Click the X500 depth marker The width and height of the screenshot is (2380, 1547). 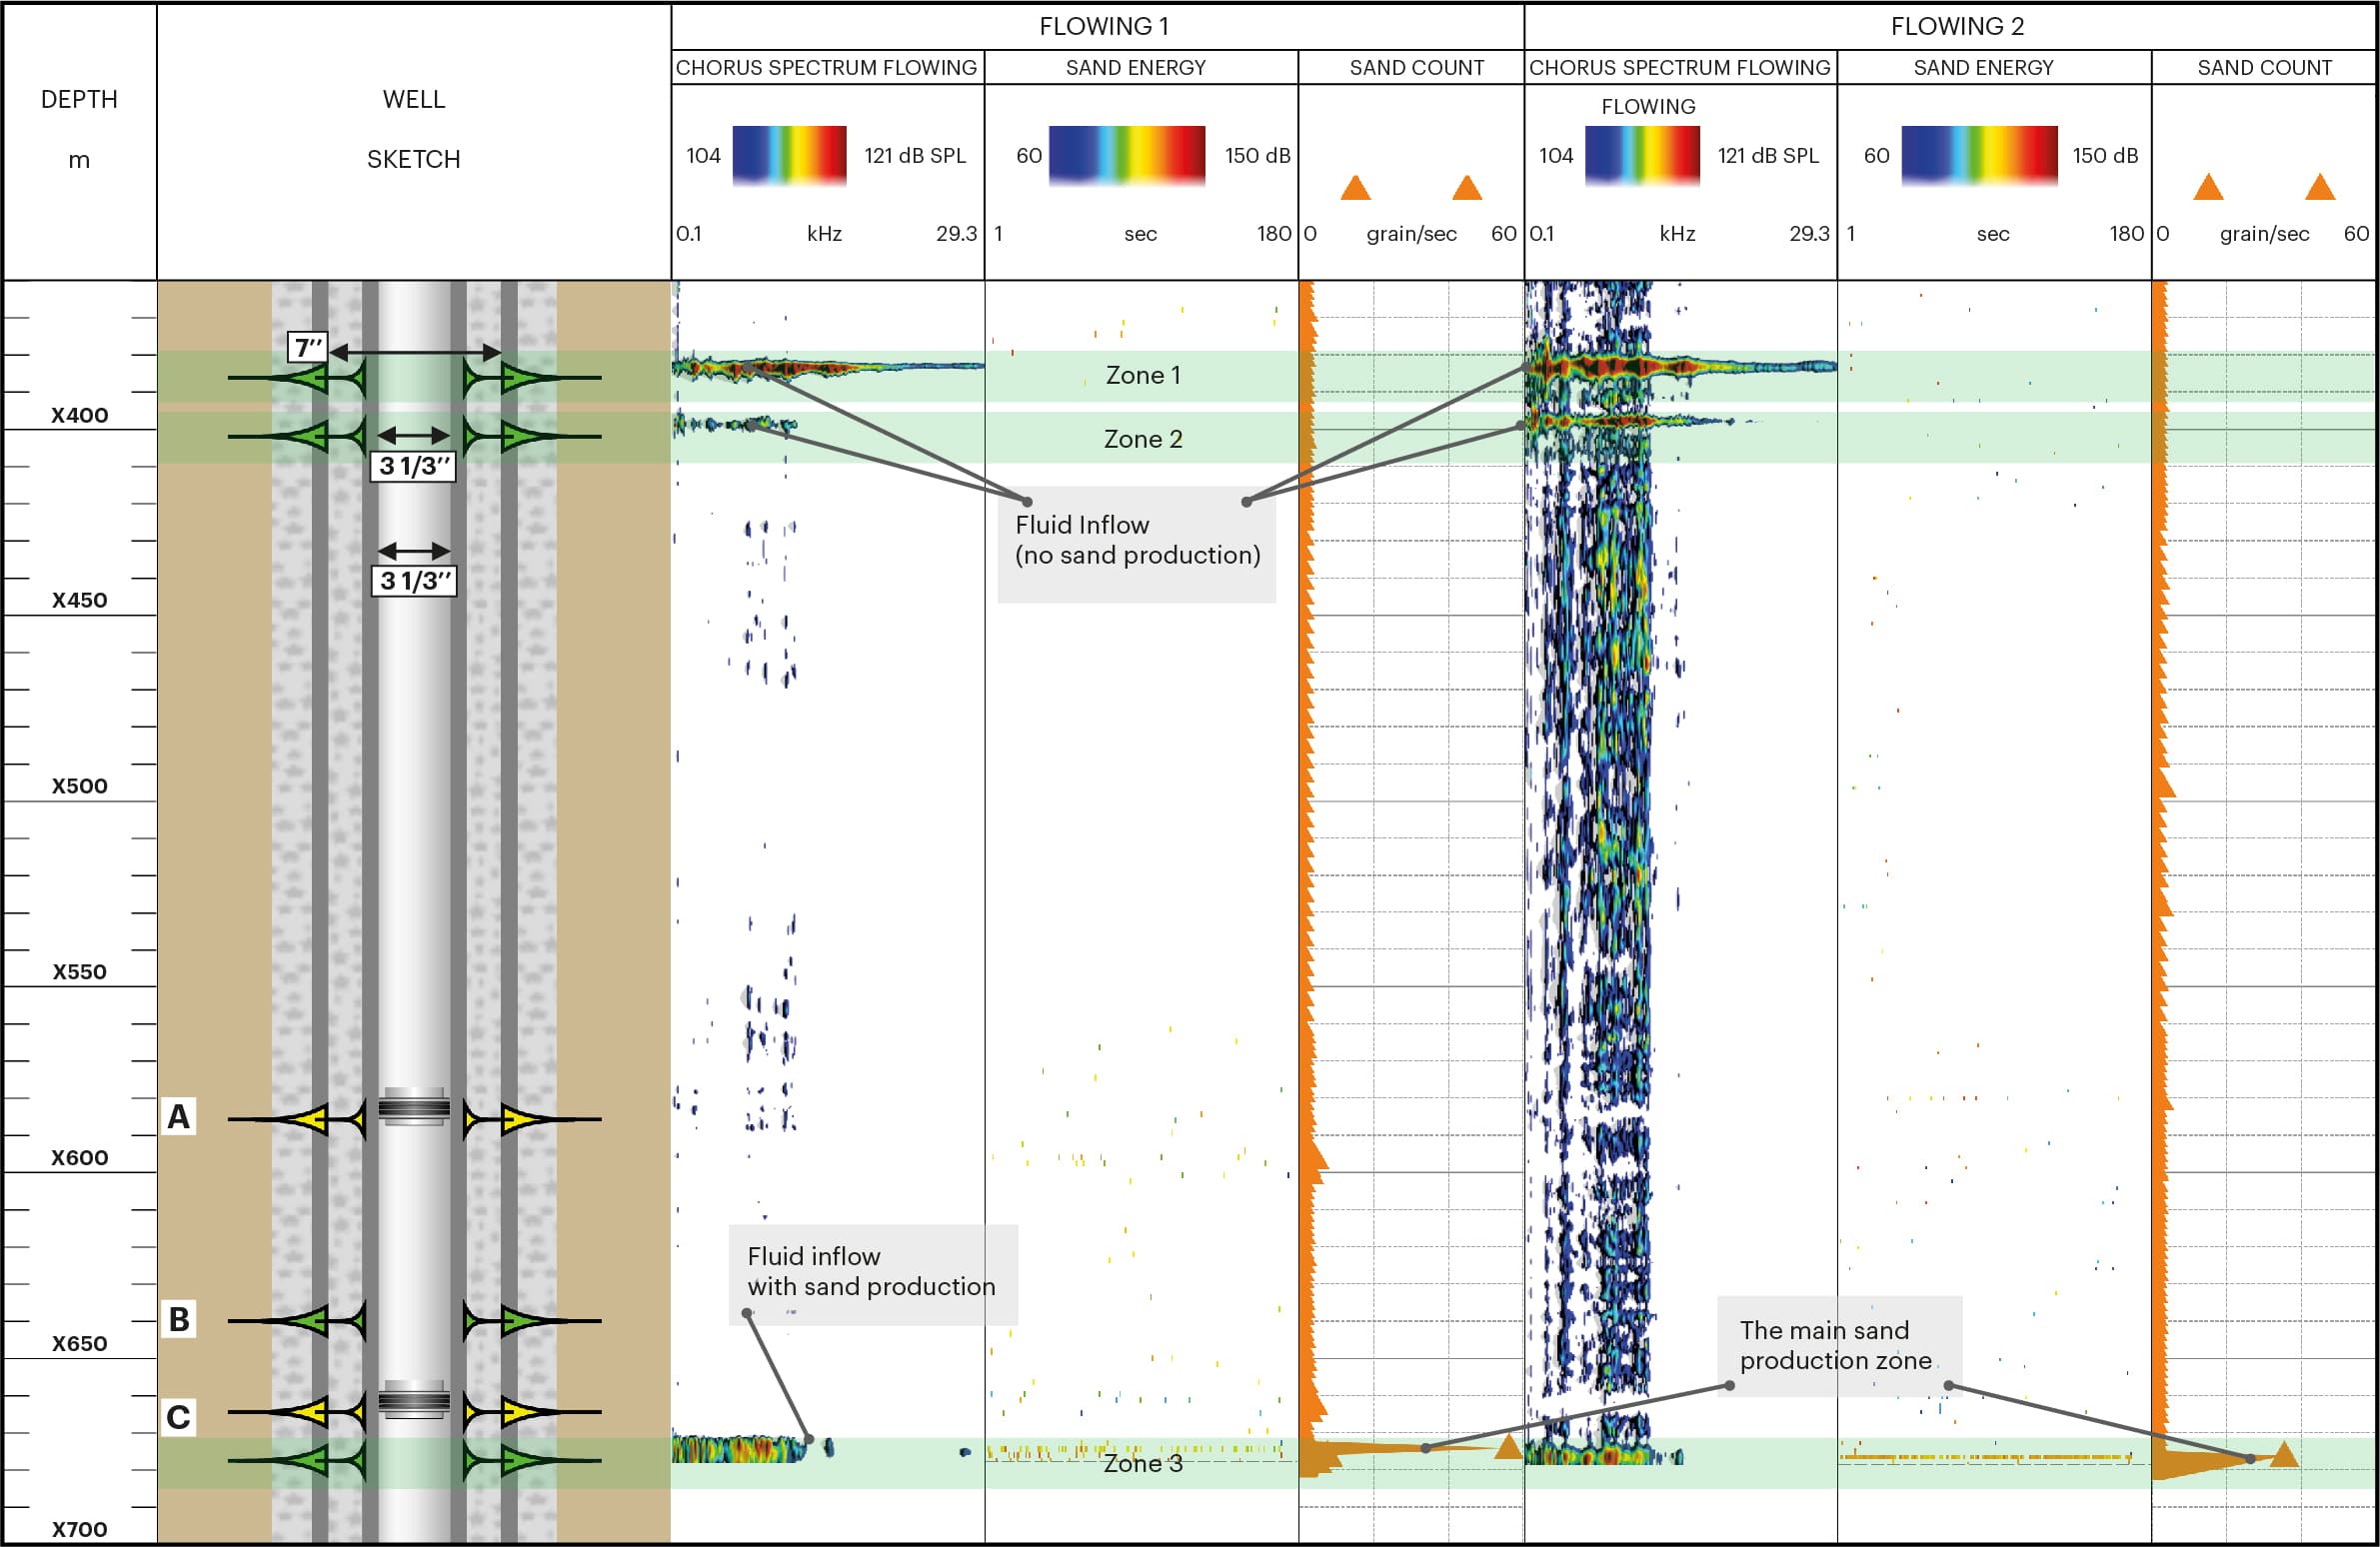point(79,786)
